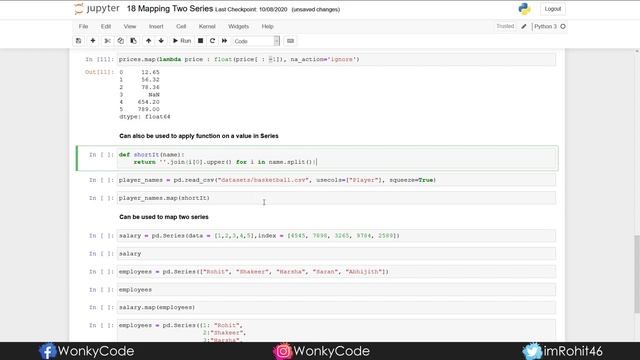Viewport: 640px width, 360px height.
Task: Click the Python logo icon
Action: pyautogui.click(x=524, y=9)
